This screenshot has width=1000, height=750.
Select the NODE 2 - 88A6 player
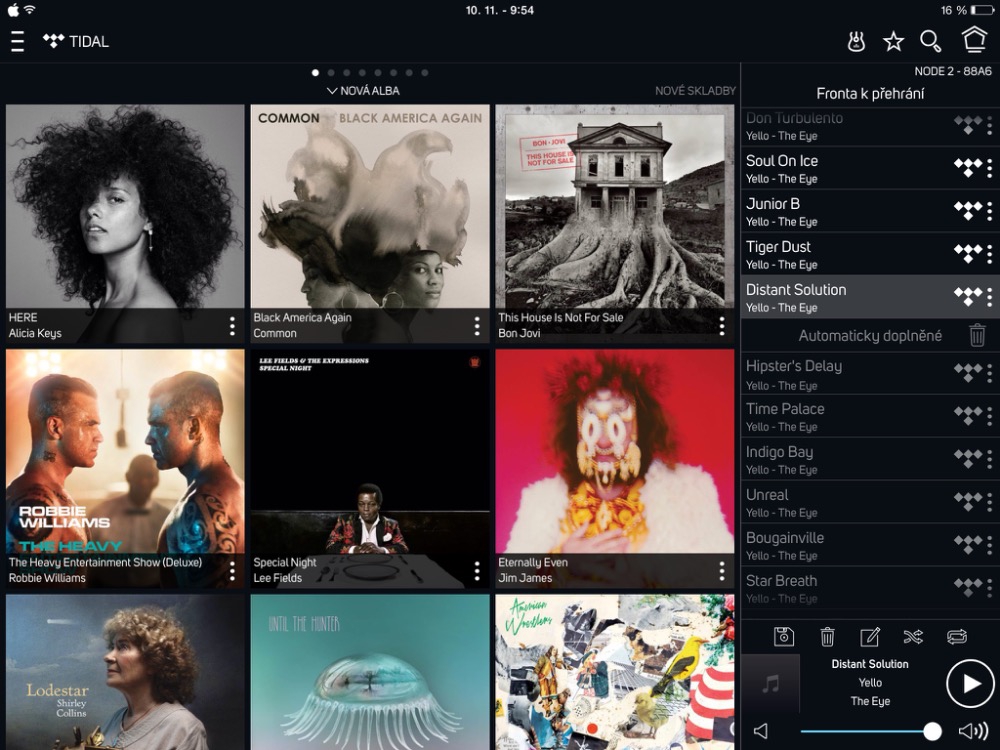click(953, 71)
